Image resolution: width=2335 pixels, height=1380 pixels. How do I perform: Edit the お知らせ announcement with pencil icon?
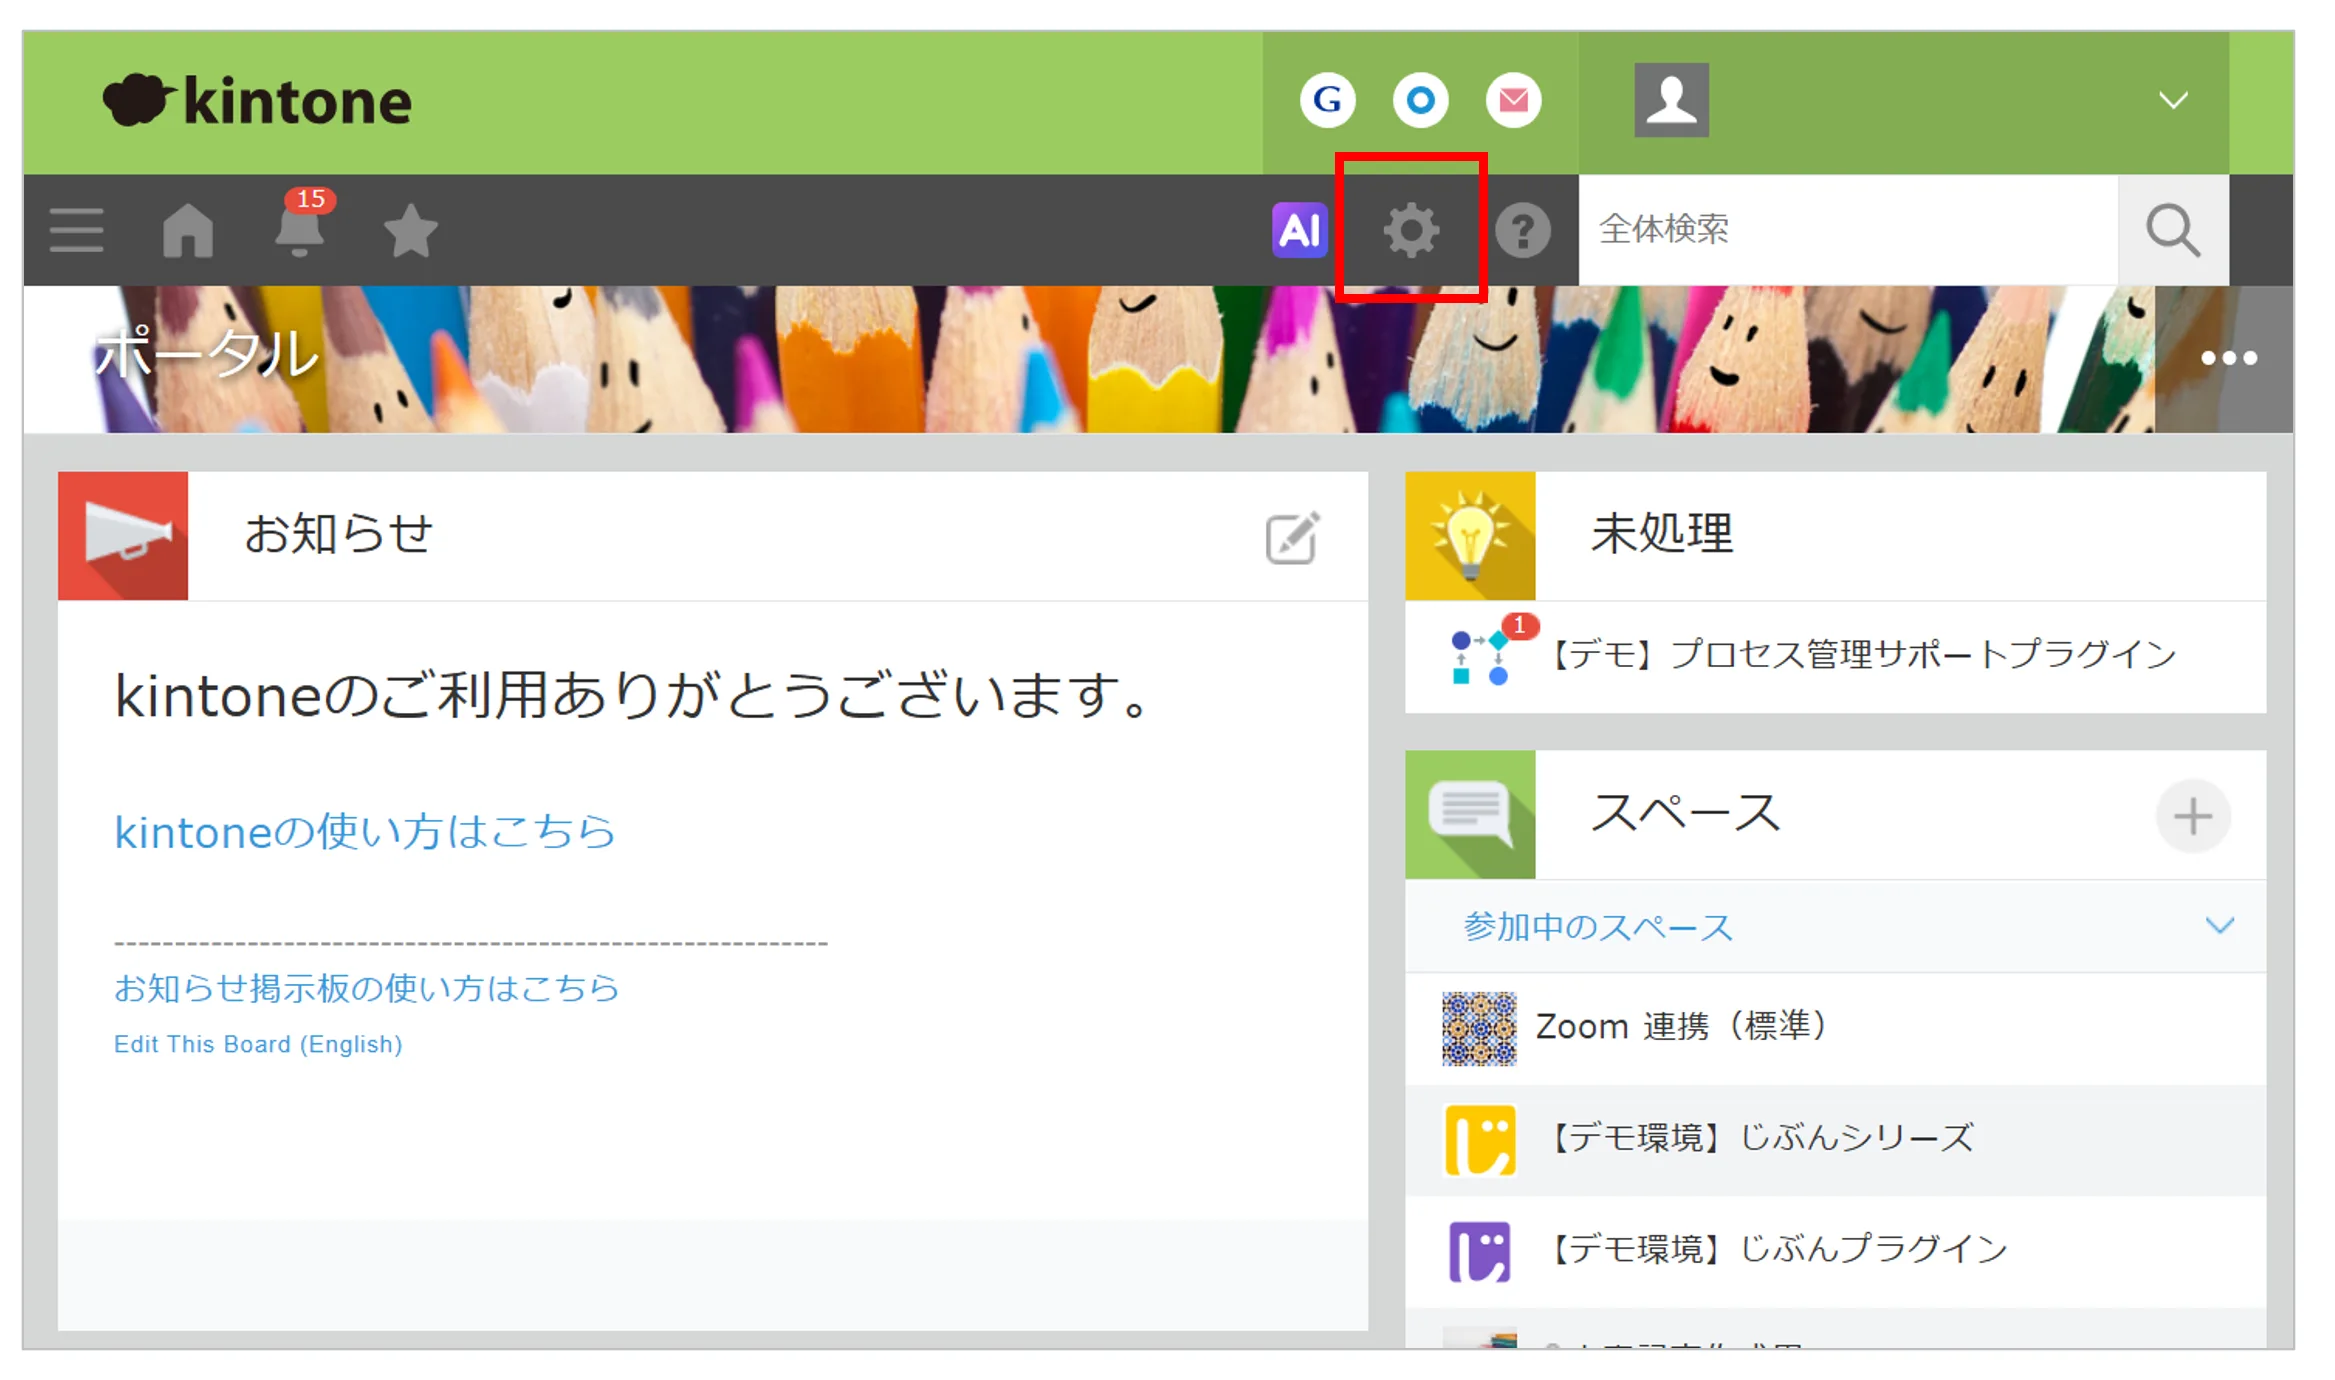click(x=1292, y=538)
